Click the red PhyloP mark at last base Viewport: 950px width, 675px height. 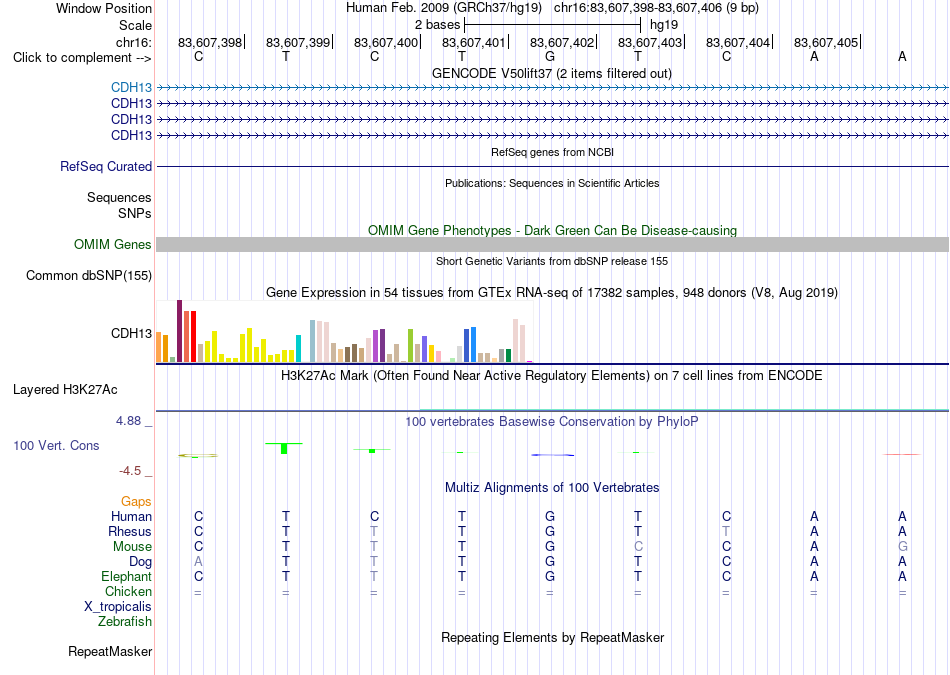(902, 454)
